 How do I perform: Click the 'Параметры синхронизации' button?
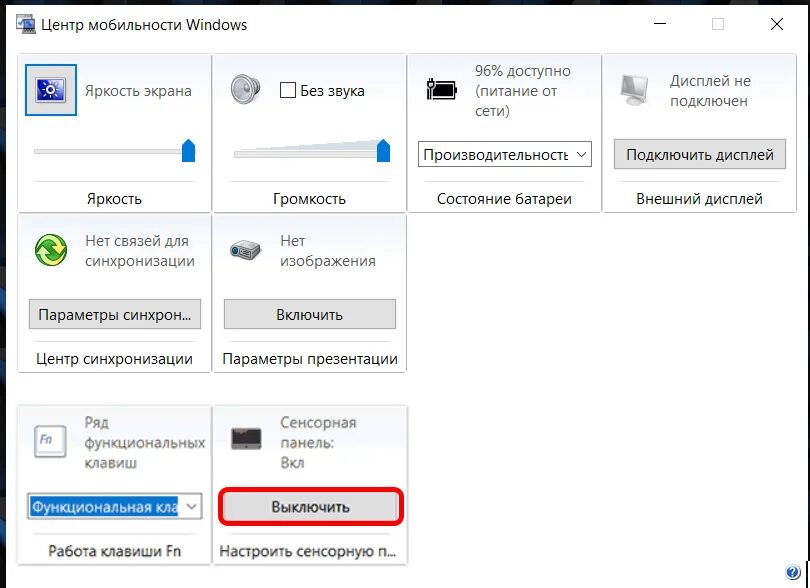(x=114, y=314)
